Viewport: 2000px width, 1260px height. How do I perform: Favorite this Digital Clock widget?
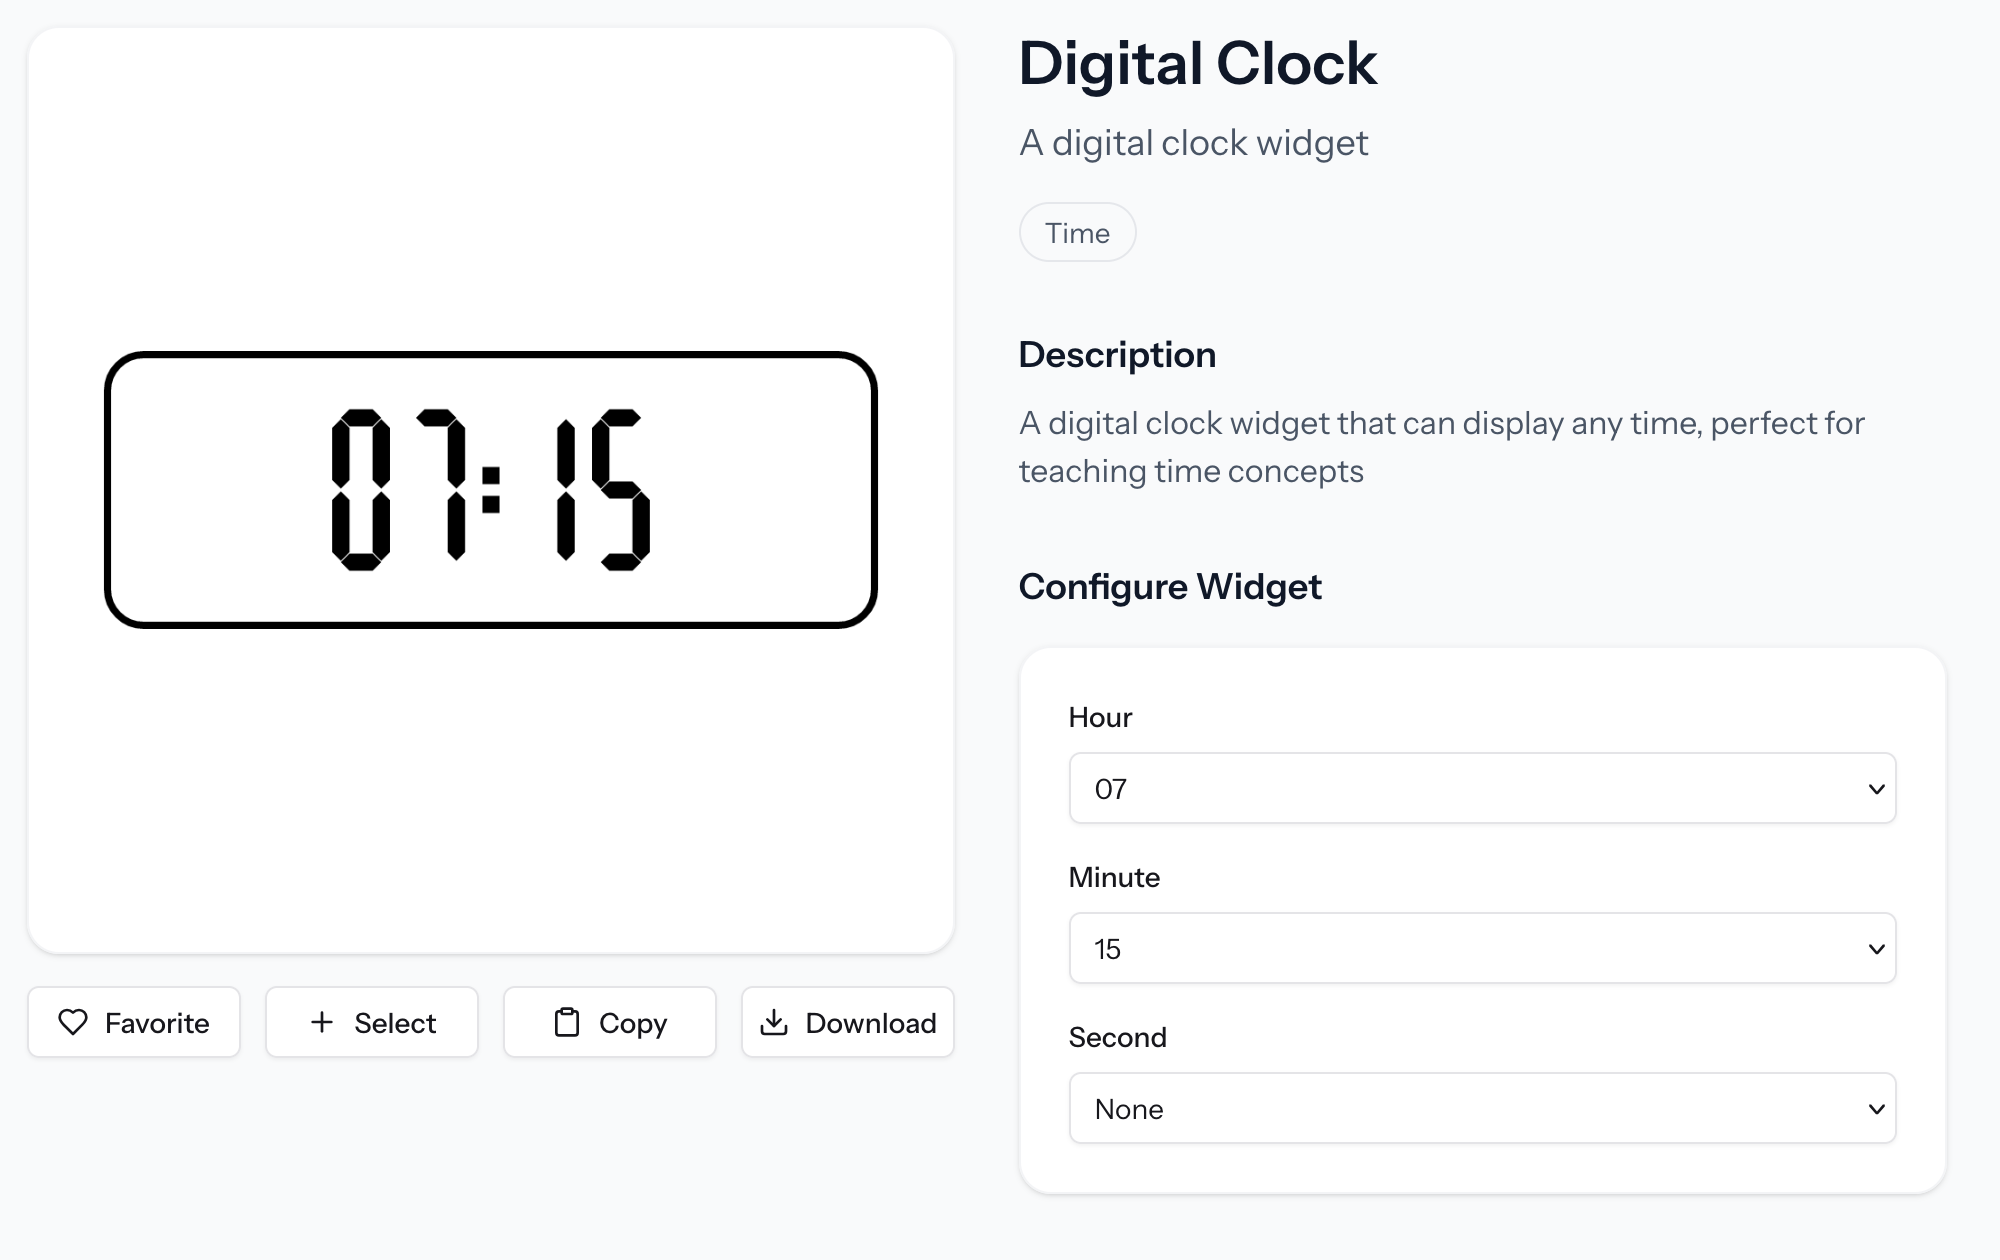click(133, 1022)
